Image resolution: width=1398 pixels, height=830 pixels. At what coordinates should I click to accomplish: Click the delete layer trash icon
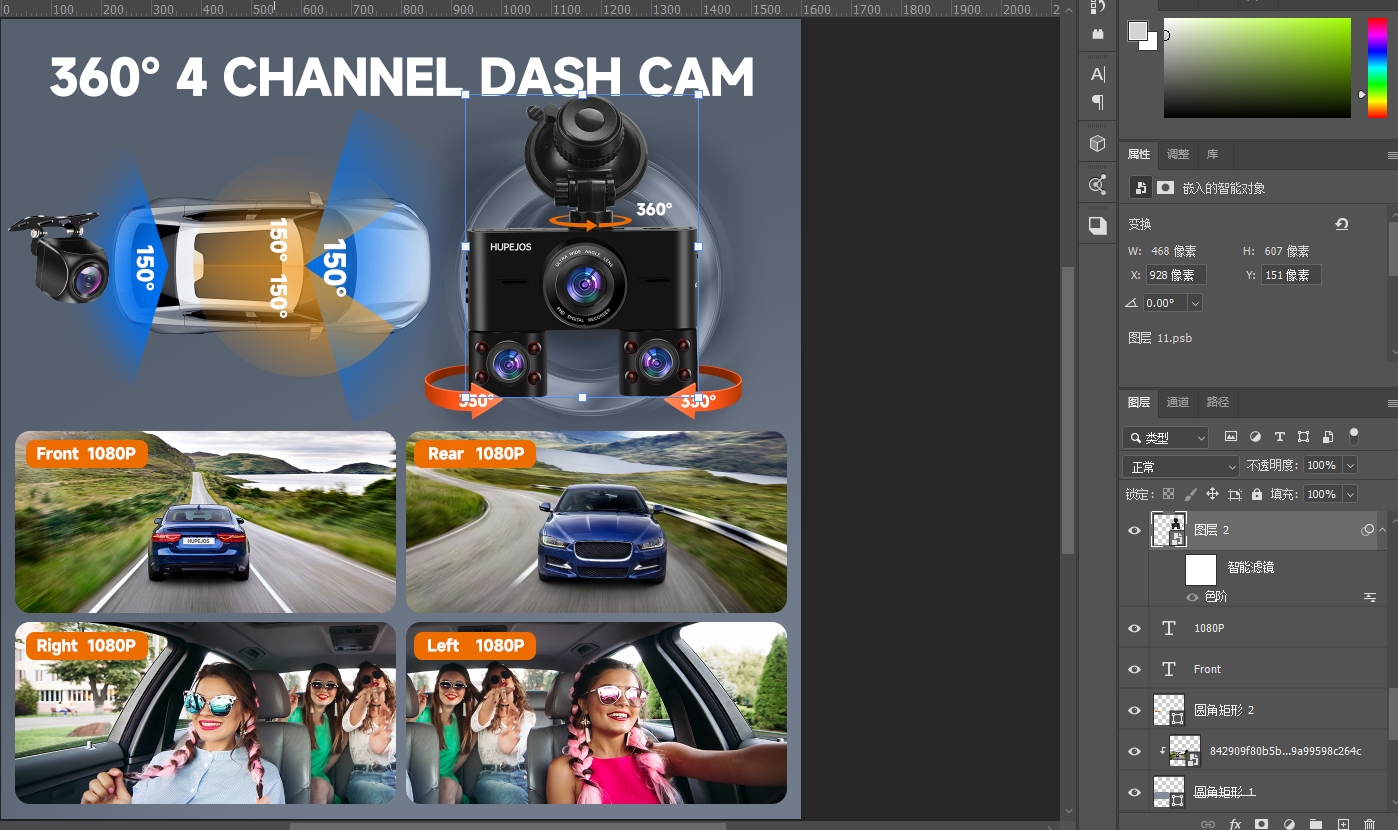tap(1369, 824)
